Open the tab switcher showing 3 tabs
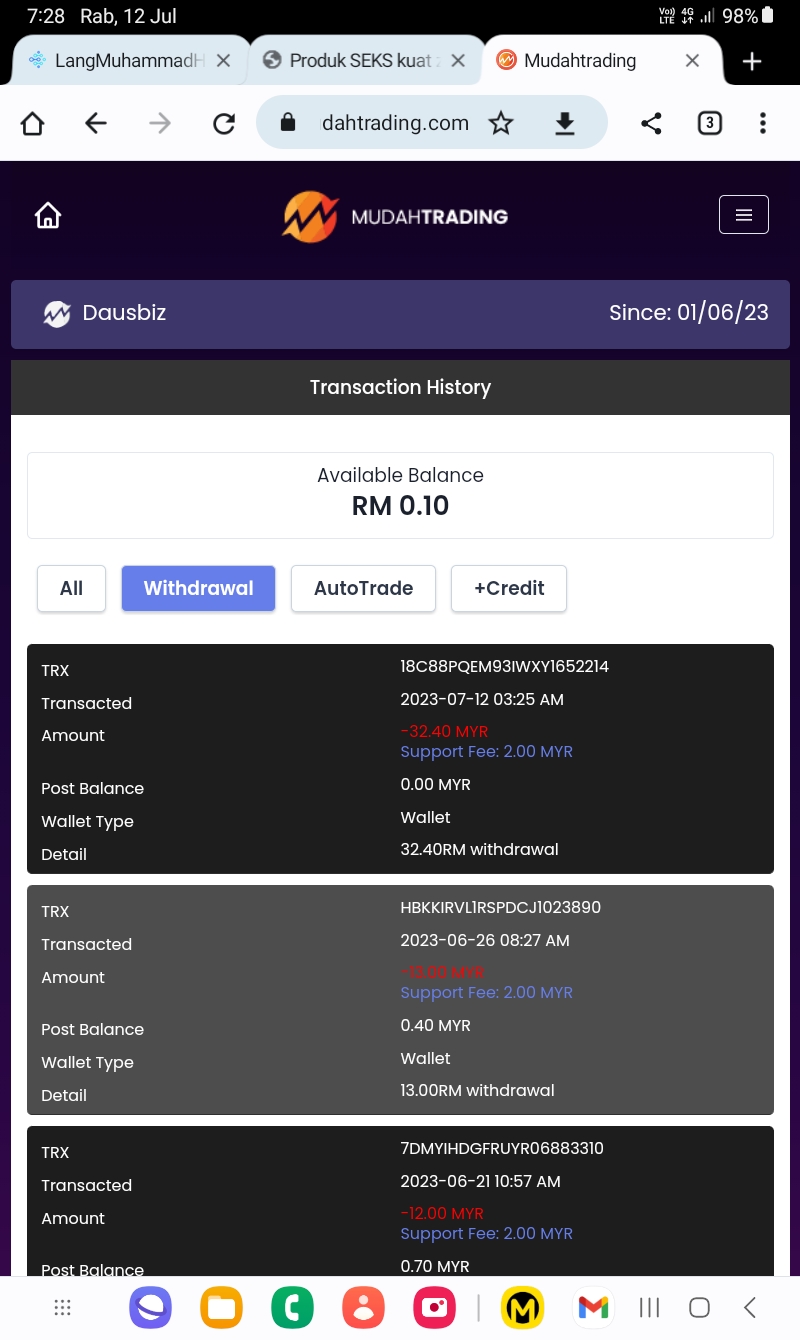 tap(709, 123)
